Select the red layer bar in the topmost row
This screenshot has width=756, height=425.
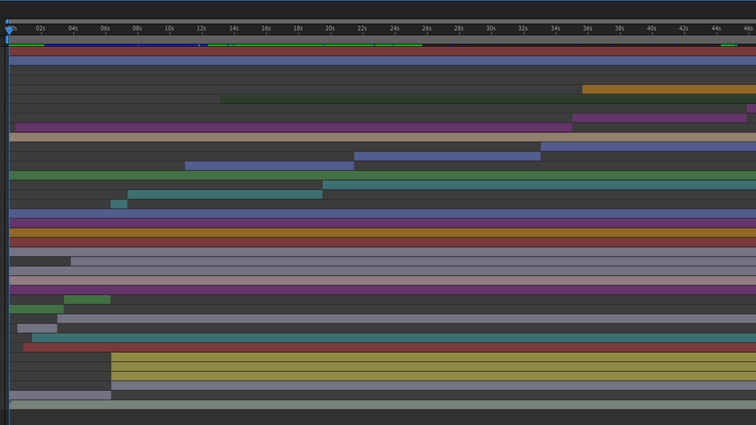[383, 51]
